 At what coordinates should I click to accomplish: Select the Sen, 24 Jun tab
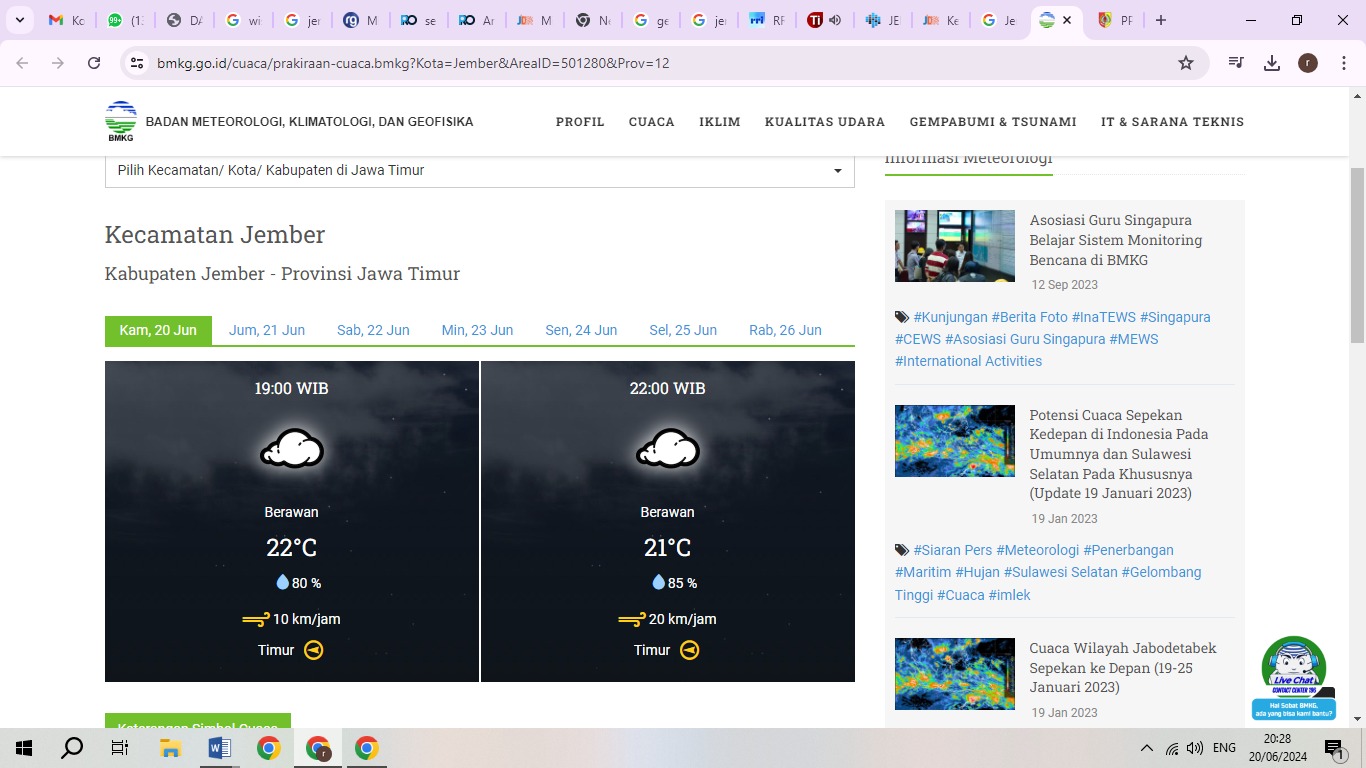tap(581, 330)
